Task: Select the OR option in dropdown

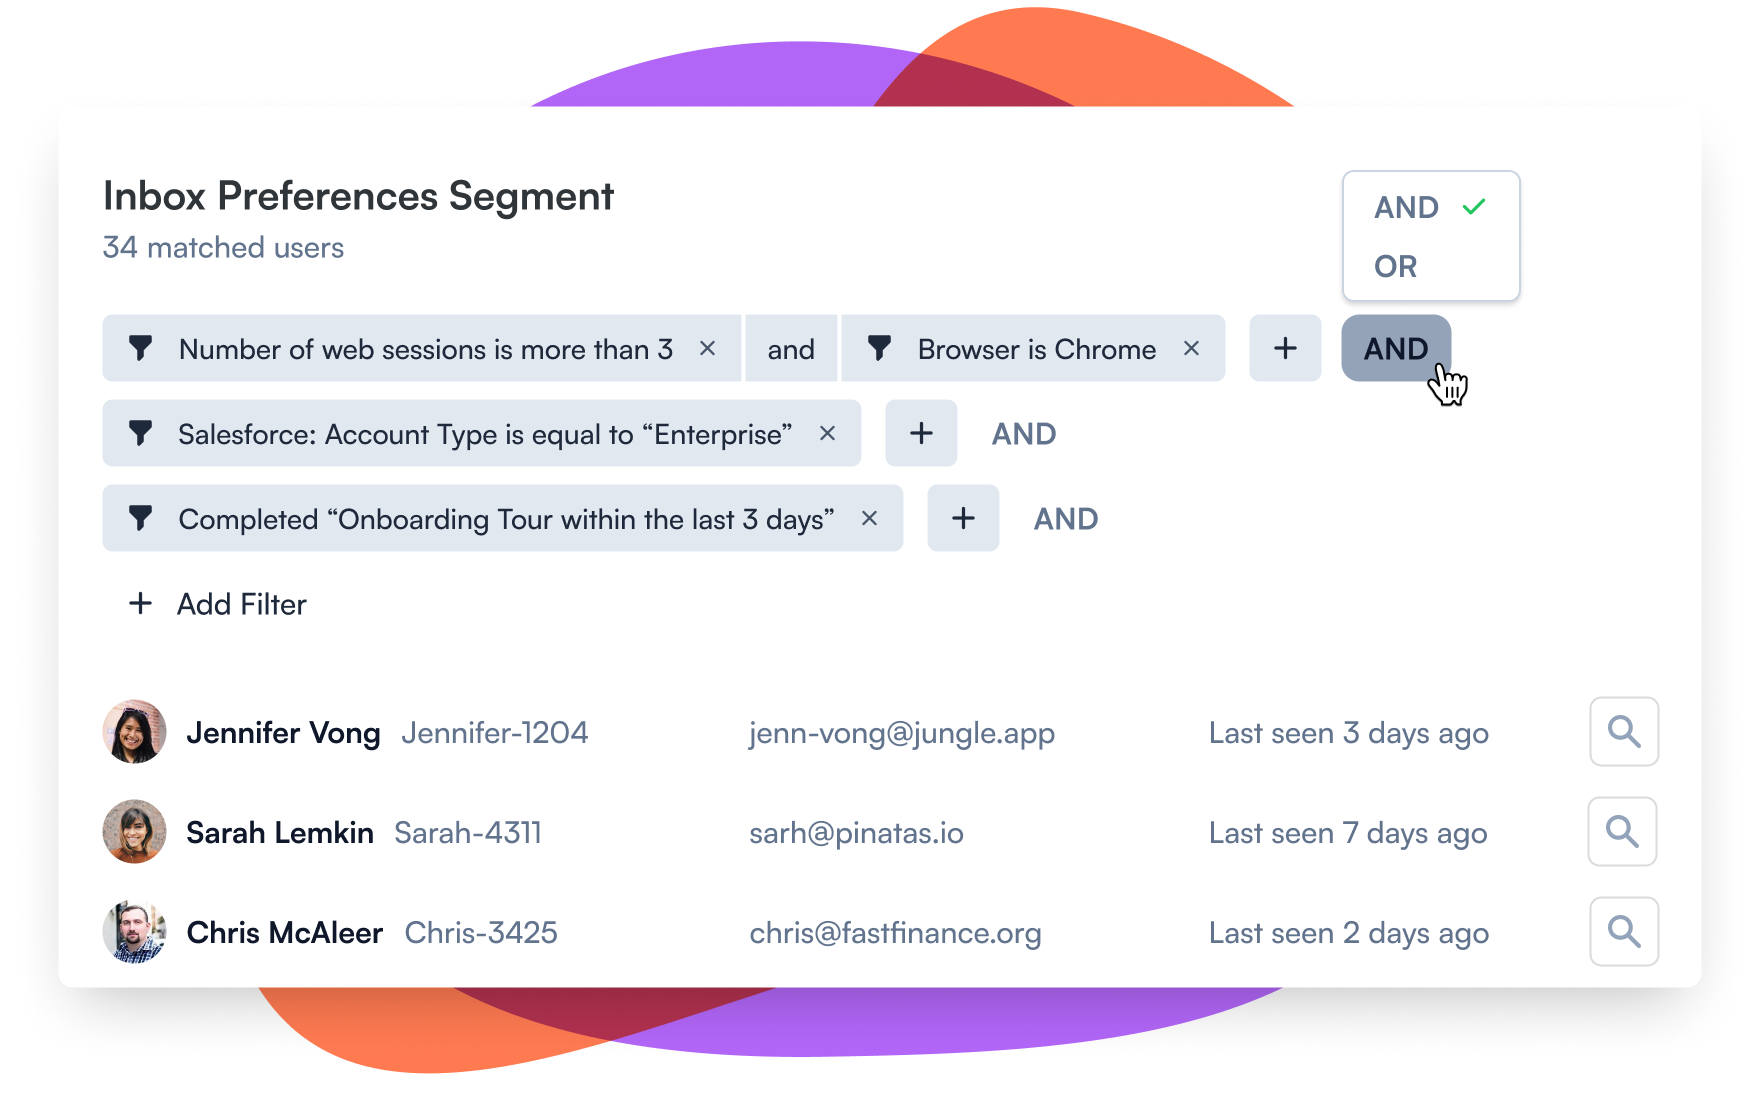Action: (1396, 267)
